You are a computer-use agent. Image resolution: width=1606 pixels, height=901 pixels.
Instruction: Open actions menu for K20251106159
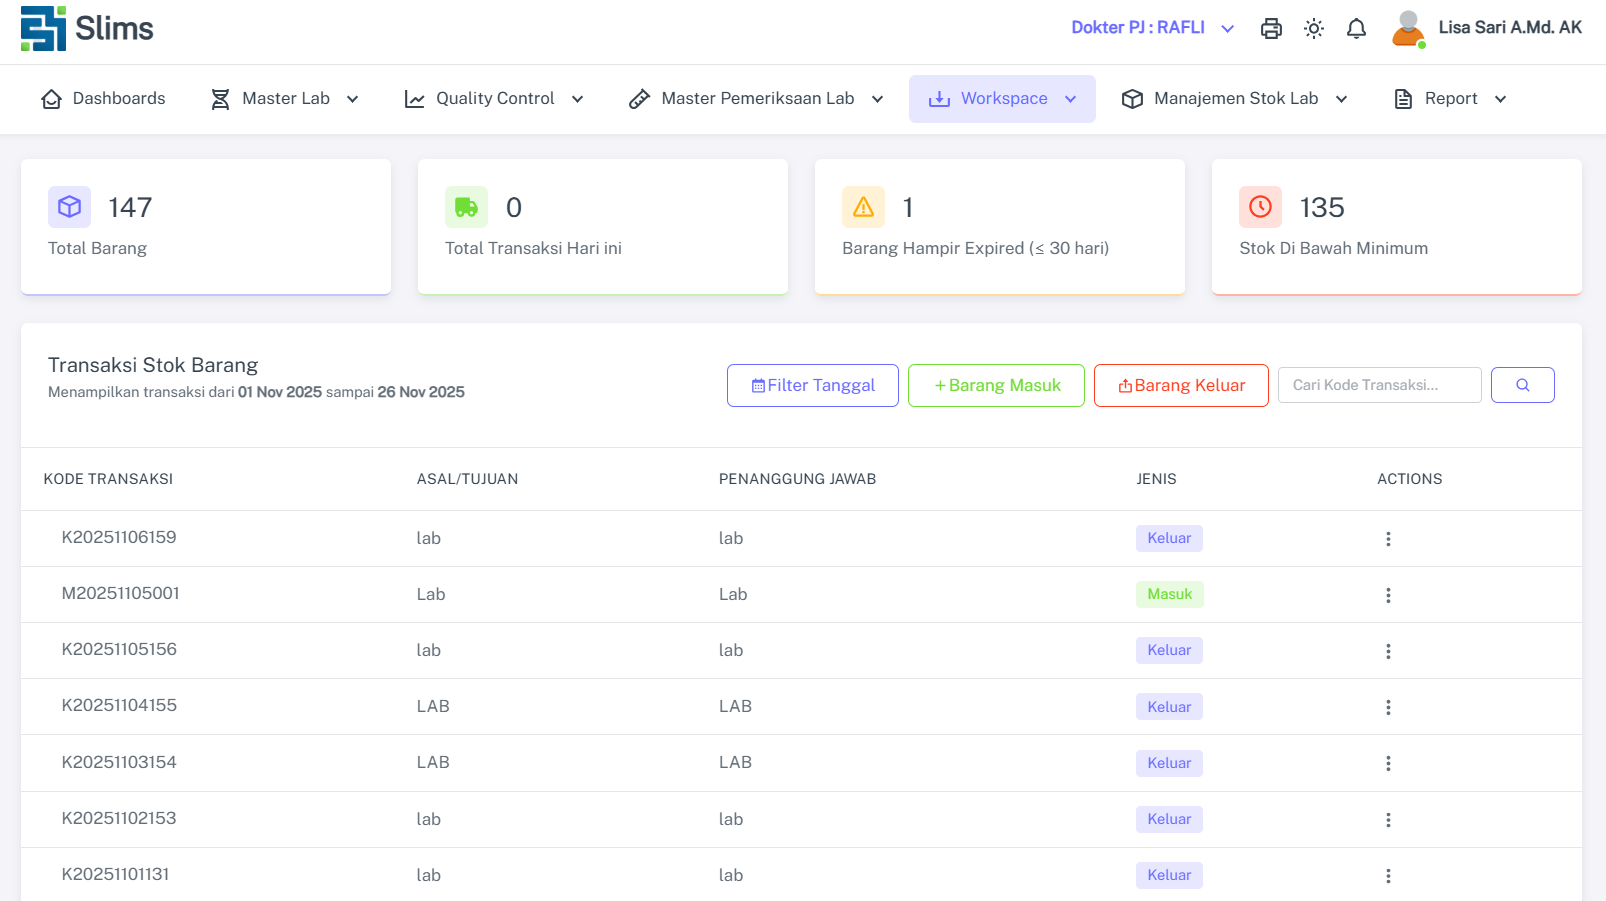[x=1388, y=539]
